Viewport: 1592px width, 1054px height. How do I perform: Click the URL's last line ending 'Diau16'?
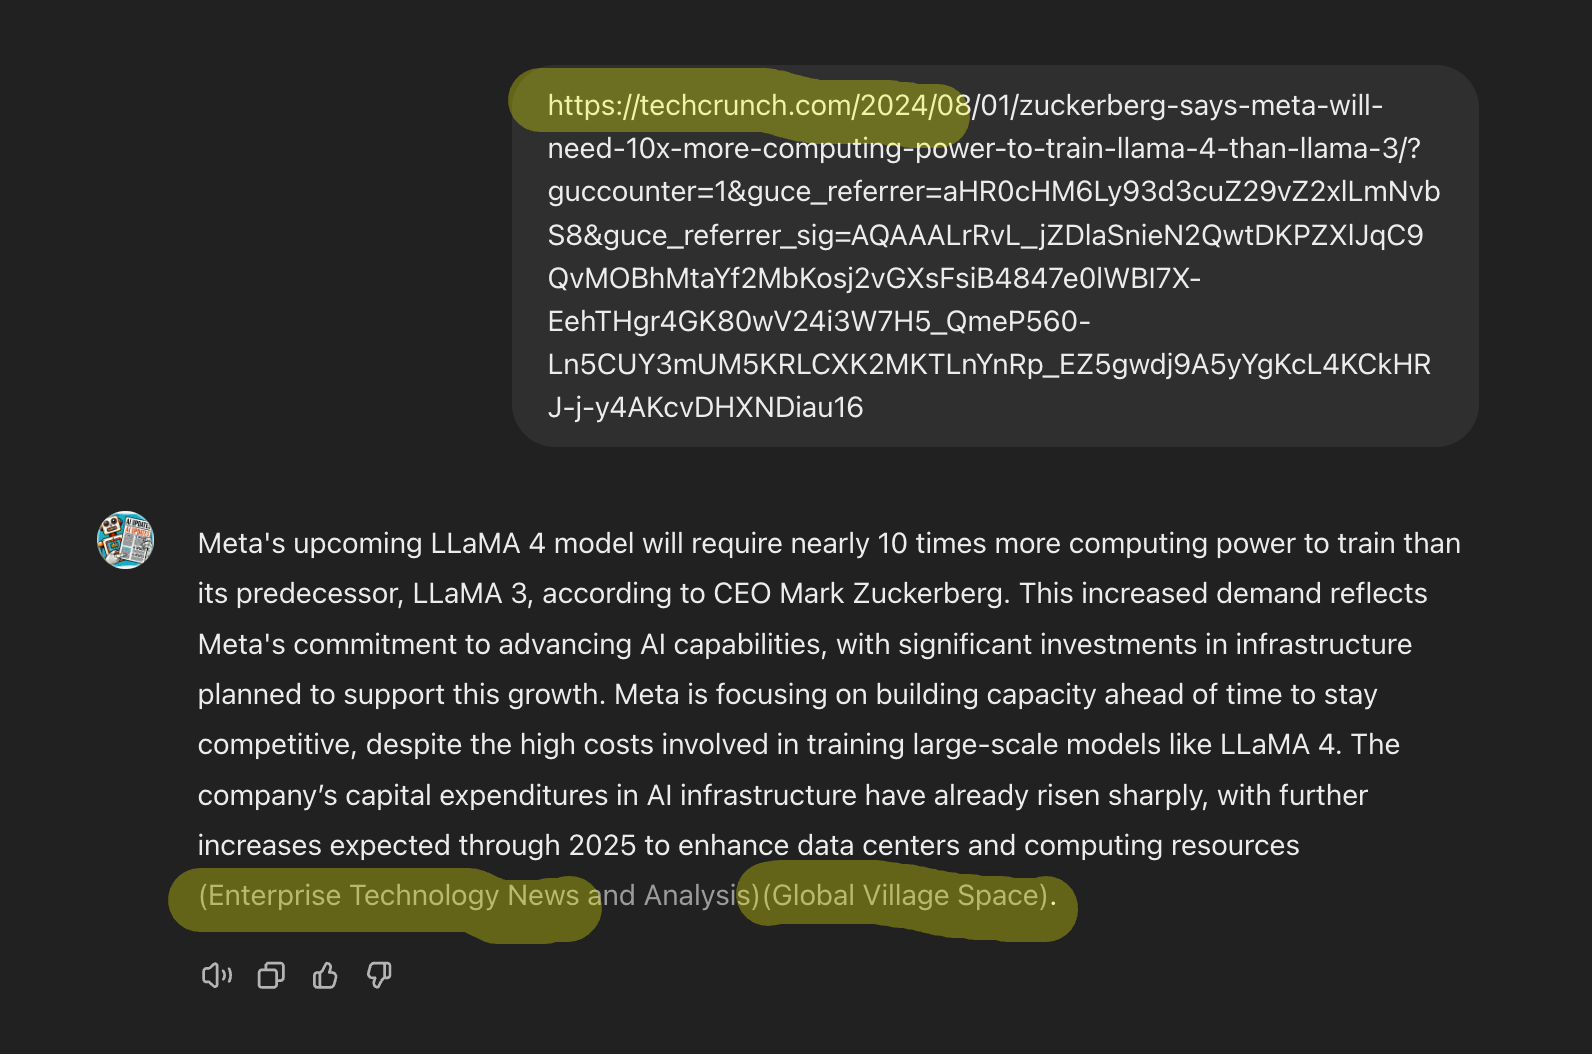coord(705,407)
